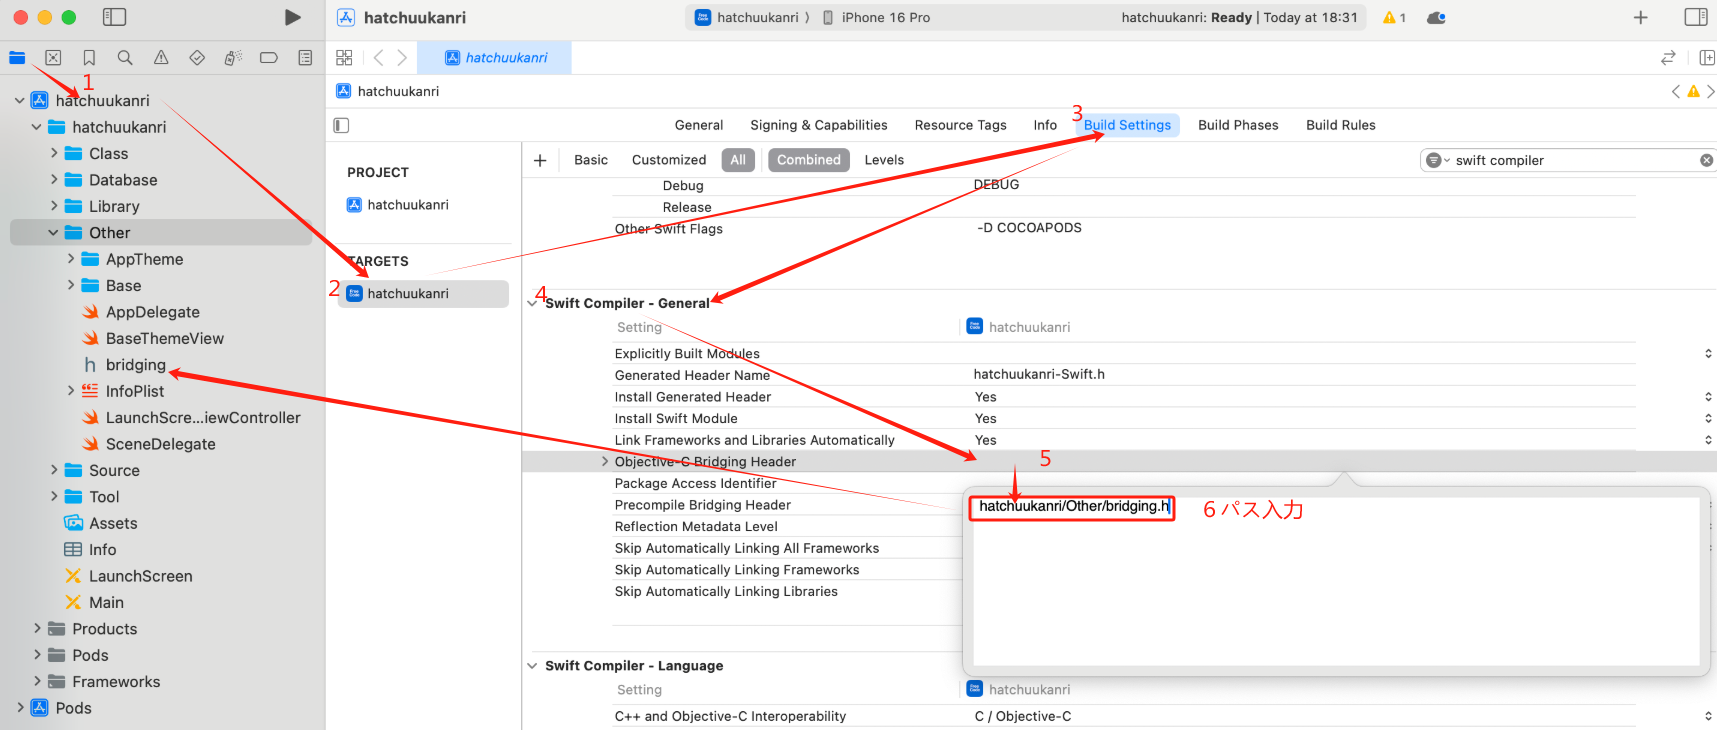Viewport: 1717px width, 730px height.
Task: Open the Build Phases tab
Action: pos(1238,125)
